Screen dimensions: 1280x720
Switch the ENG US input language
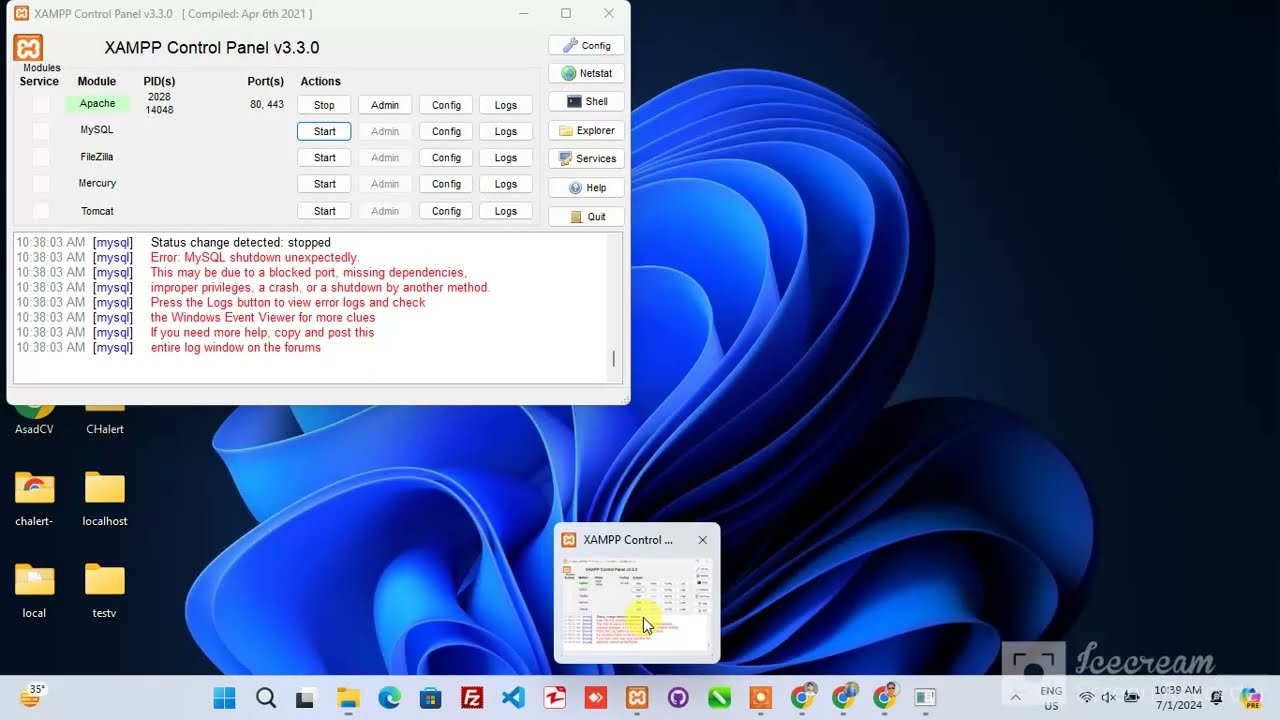point(1051,697)
